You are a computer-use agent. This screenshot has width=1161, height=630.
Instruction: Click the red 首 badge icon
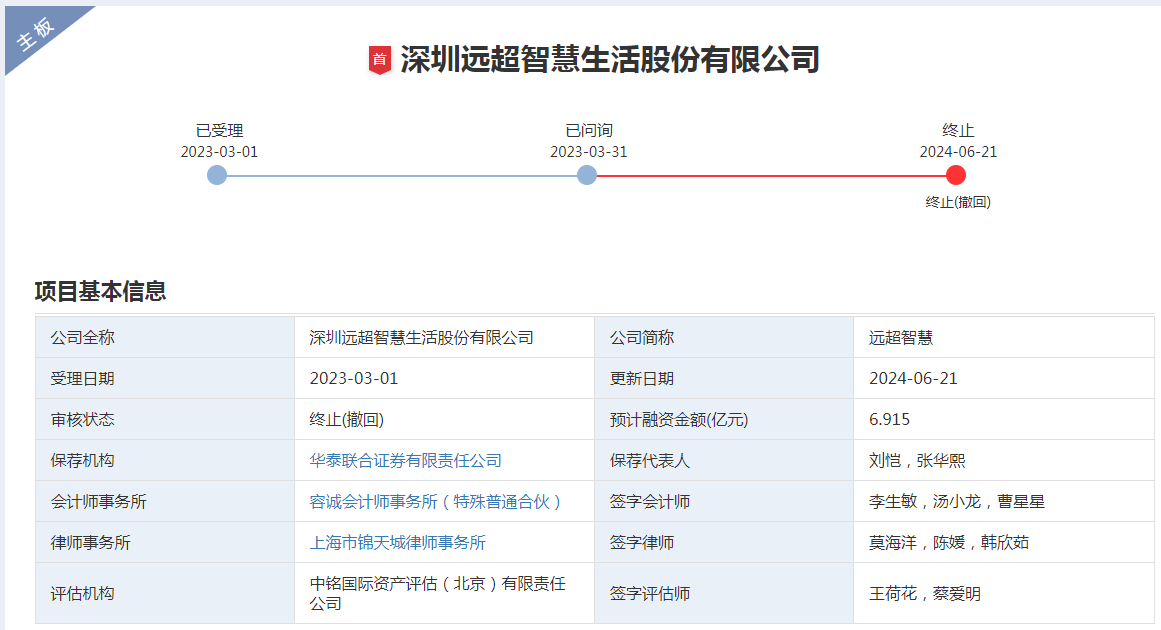pyautogui.click(x=379, y=60)
